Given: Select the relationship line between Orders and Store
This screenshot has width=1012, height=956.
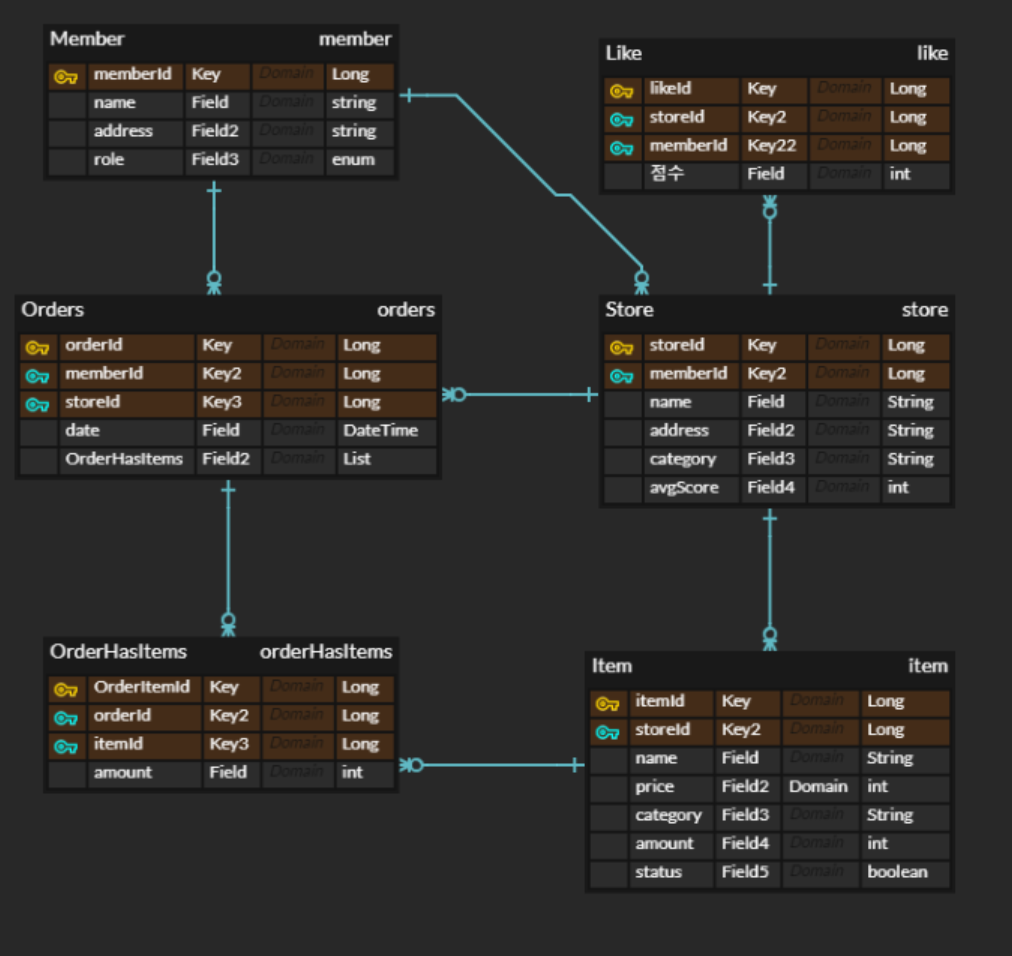Looking at the screenshot, I should tap(520, 394).
